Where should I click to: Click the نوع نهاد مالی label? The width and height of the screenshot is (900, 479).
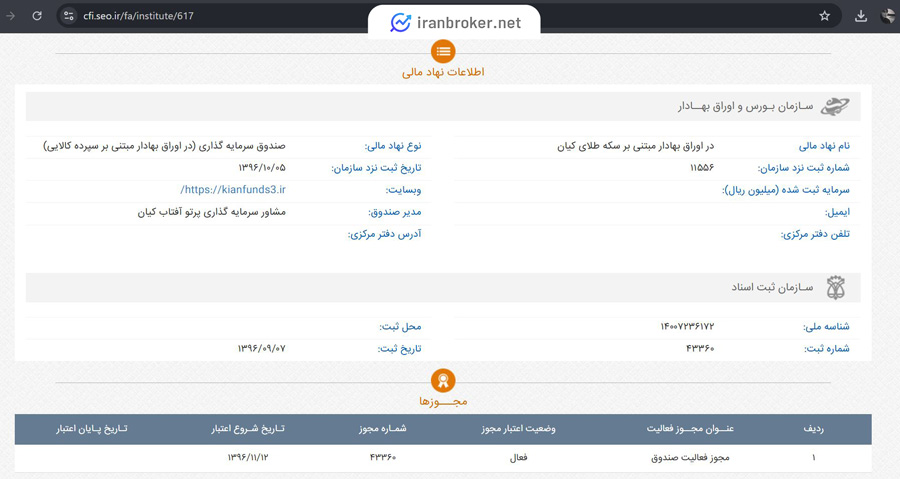pyautogui.click(x=393, y=146)
